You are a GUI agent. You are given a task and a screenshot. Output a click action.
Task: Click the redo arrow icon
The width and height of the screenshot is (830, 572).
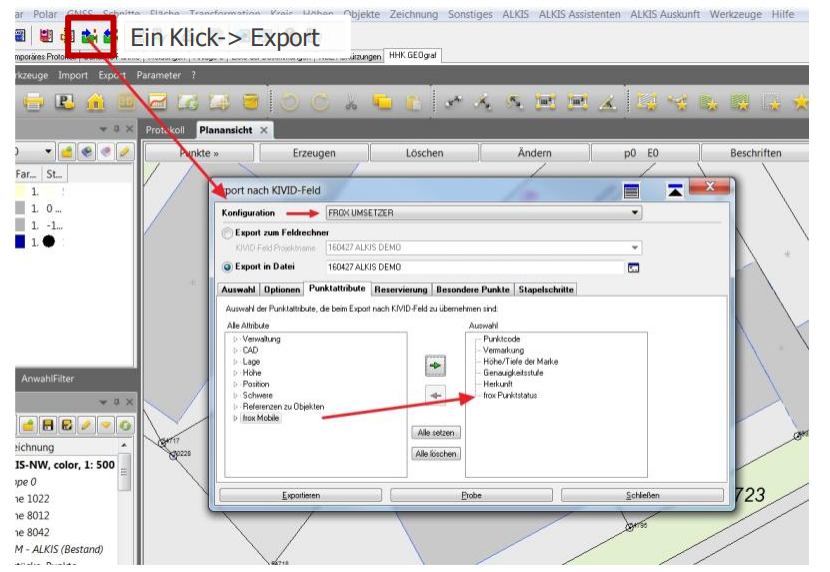point(320,101)
